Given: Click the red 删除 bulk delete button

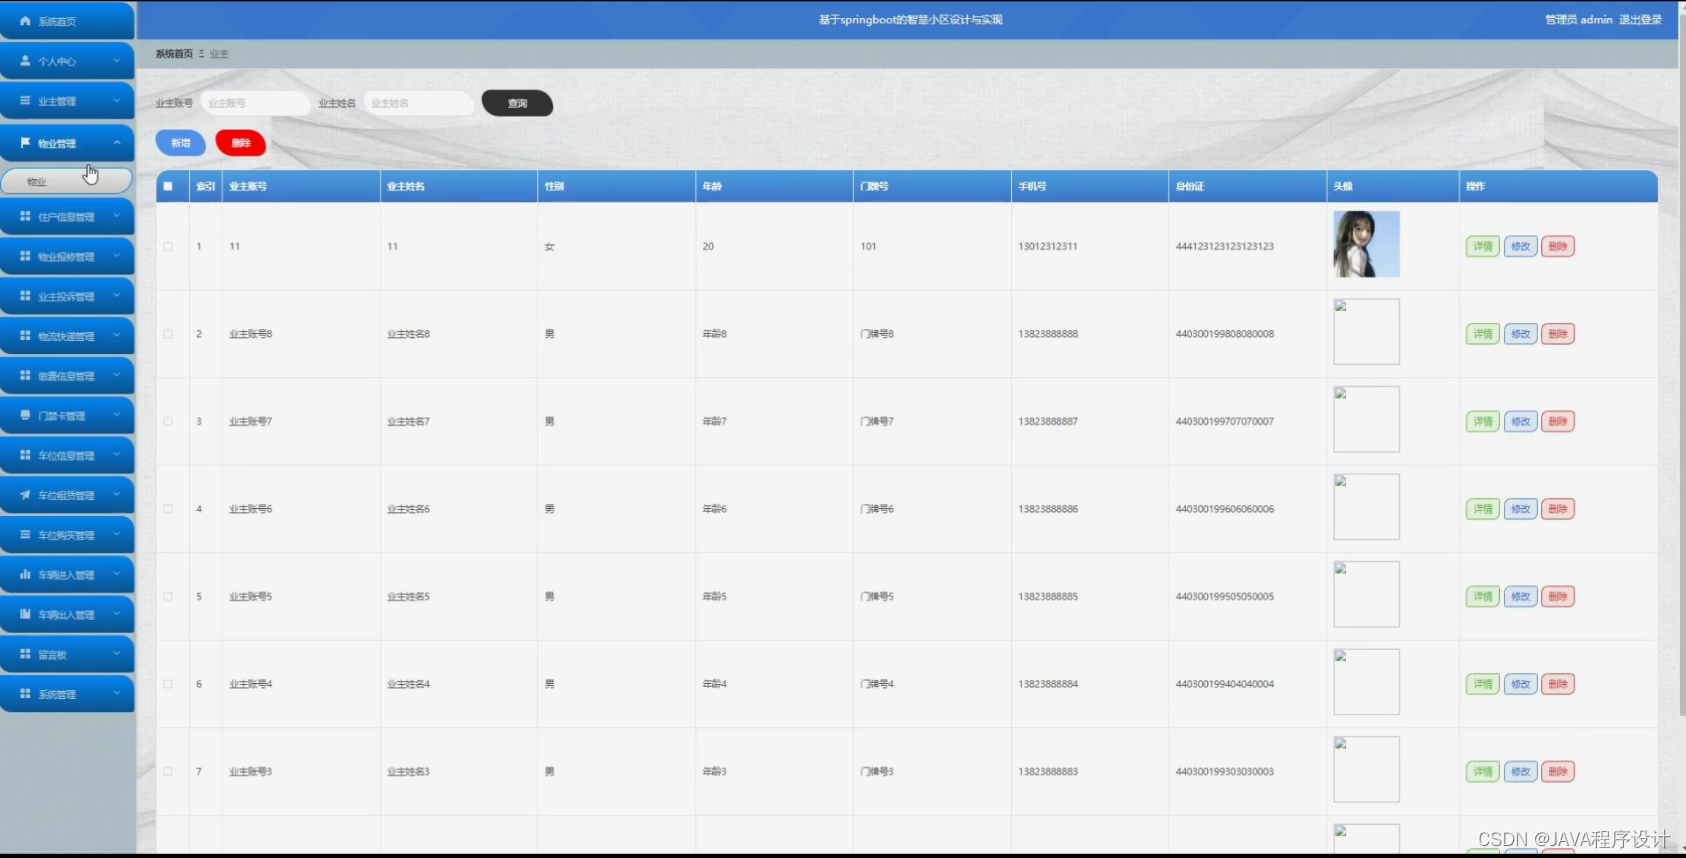Looking at the screenshot, I should 241,143.
